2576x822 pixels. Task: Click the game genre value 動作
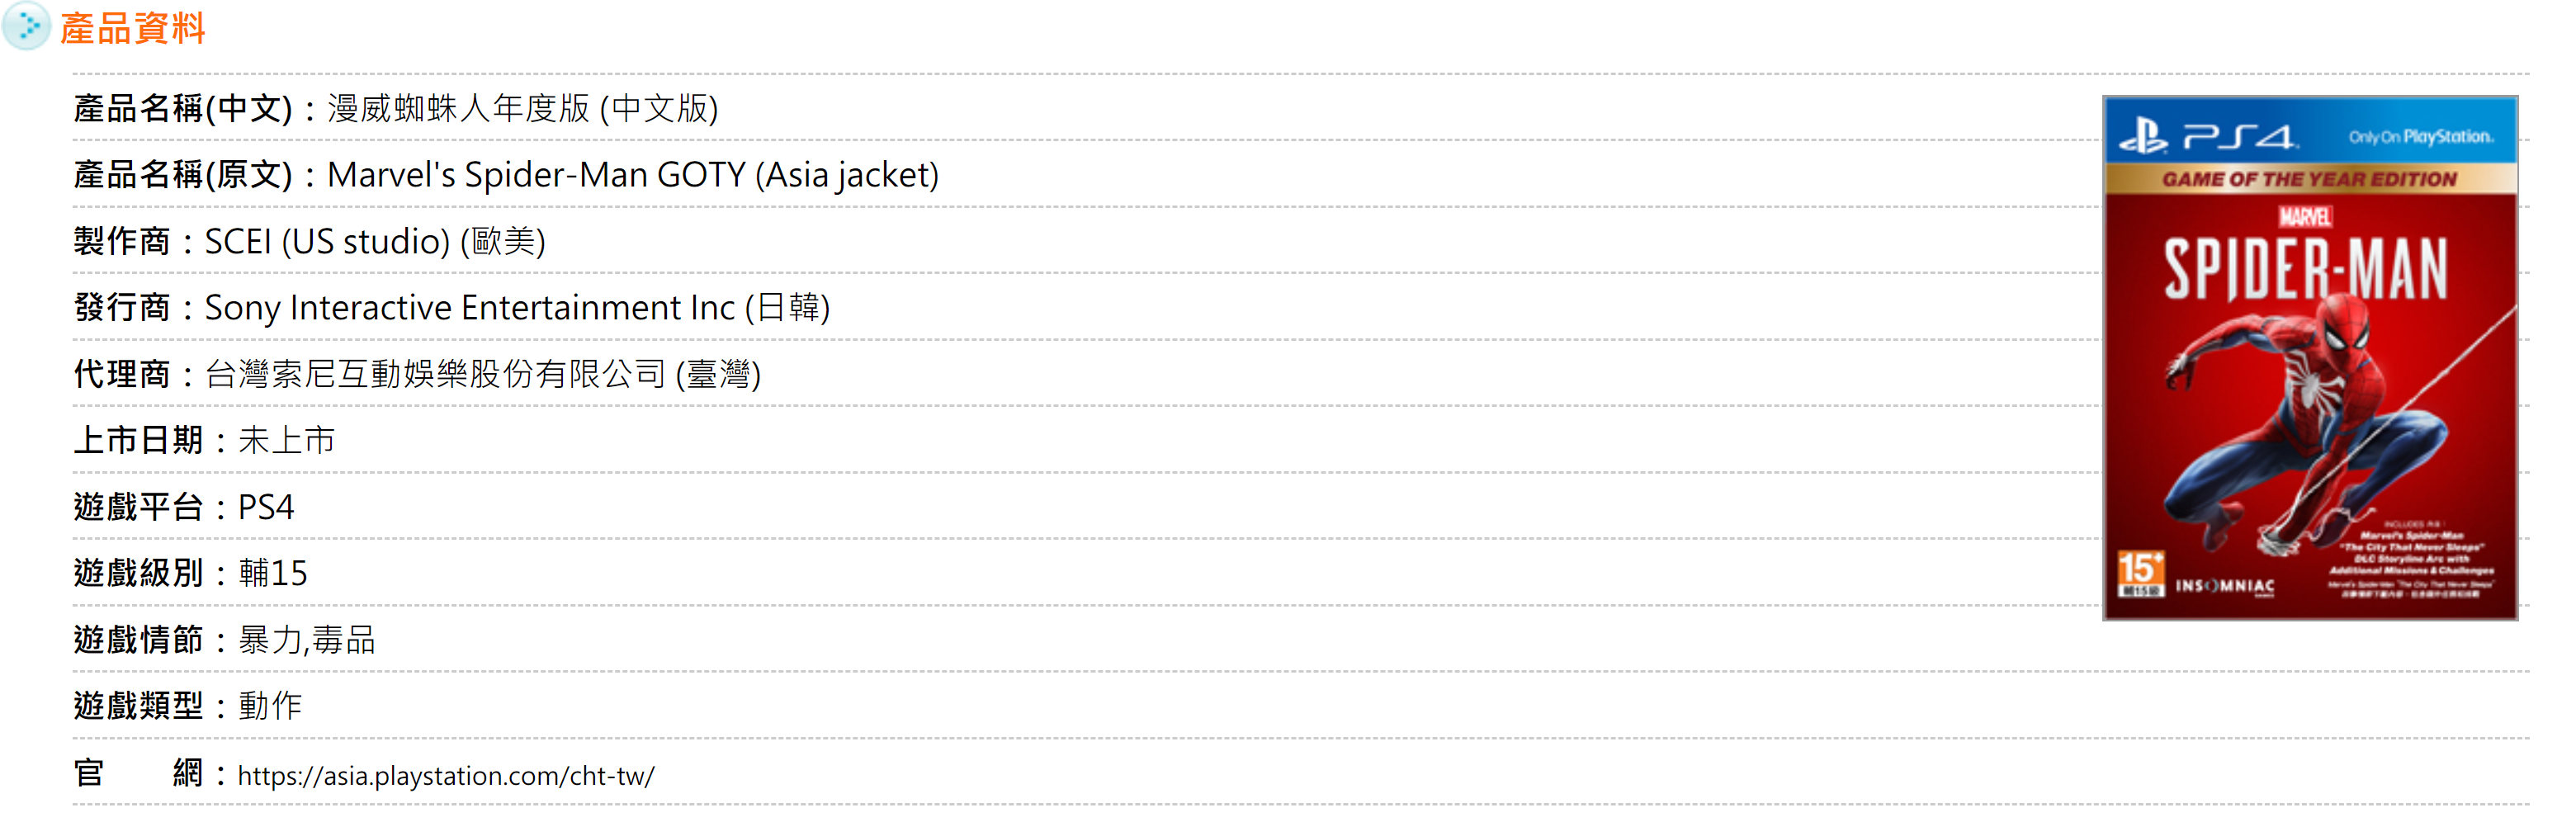point(270,706)
